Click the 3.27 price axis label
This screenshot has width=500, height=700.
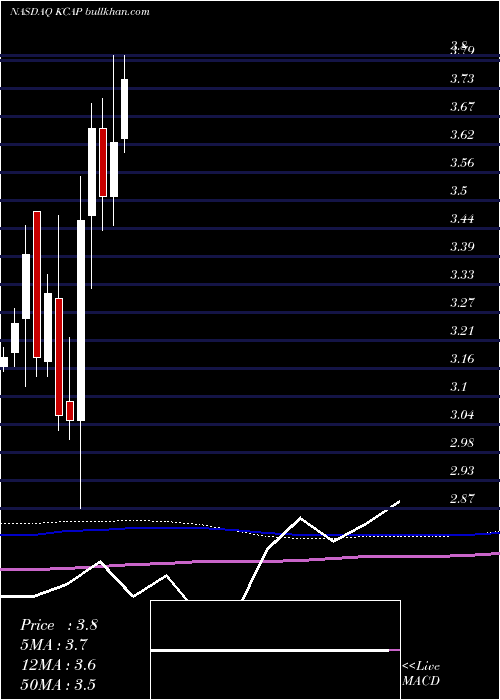pos(462,303)
